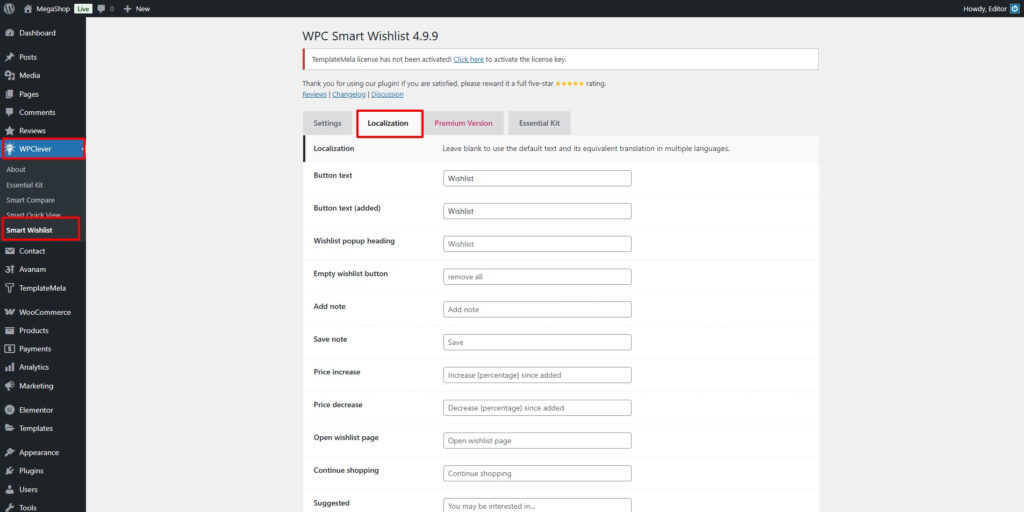The height and width of the screenshot is (512, 1024).
Task: Click the Elementor icon in sidebar
Action: pyautogui.click(x=10, y=410)
